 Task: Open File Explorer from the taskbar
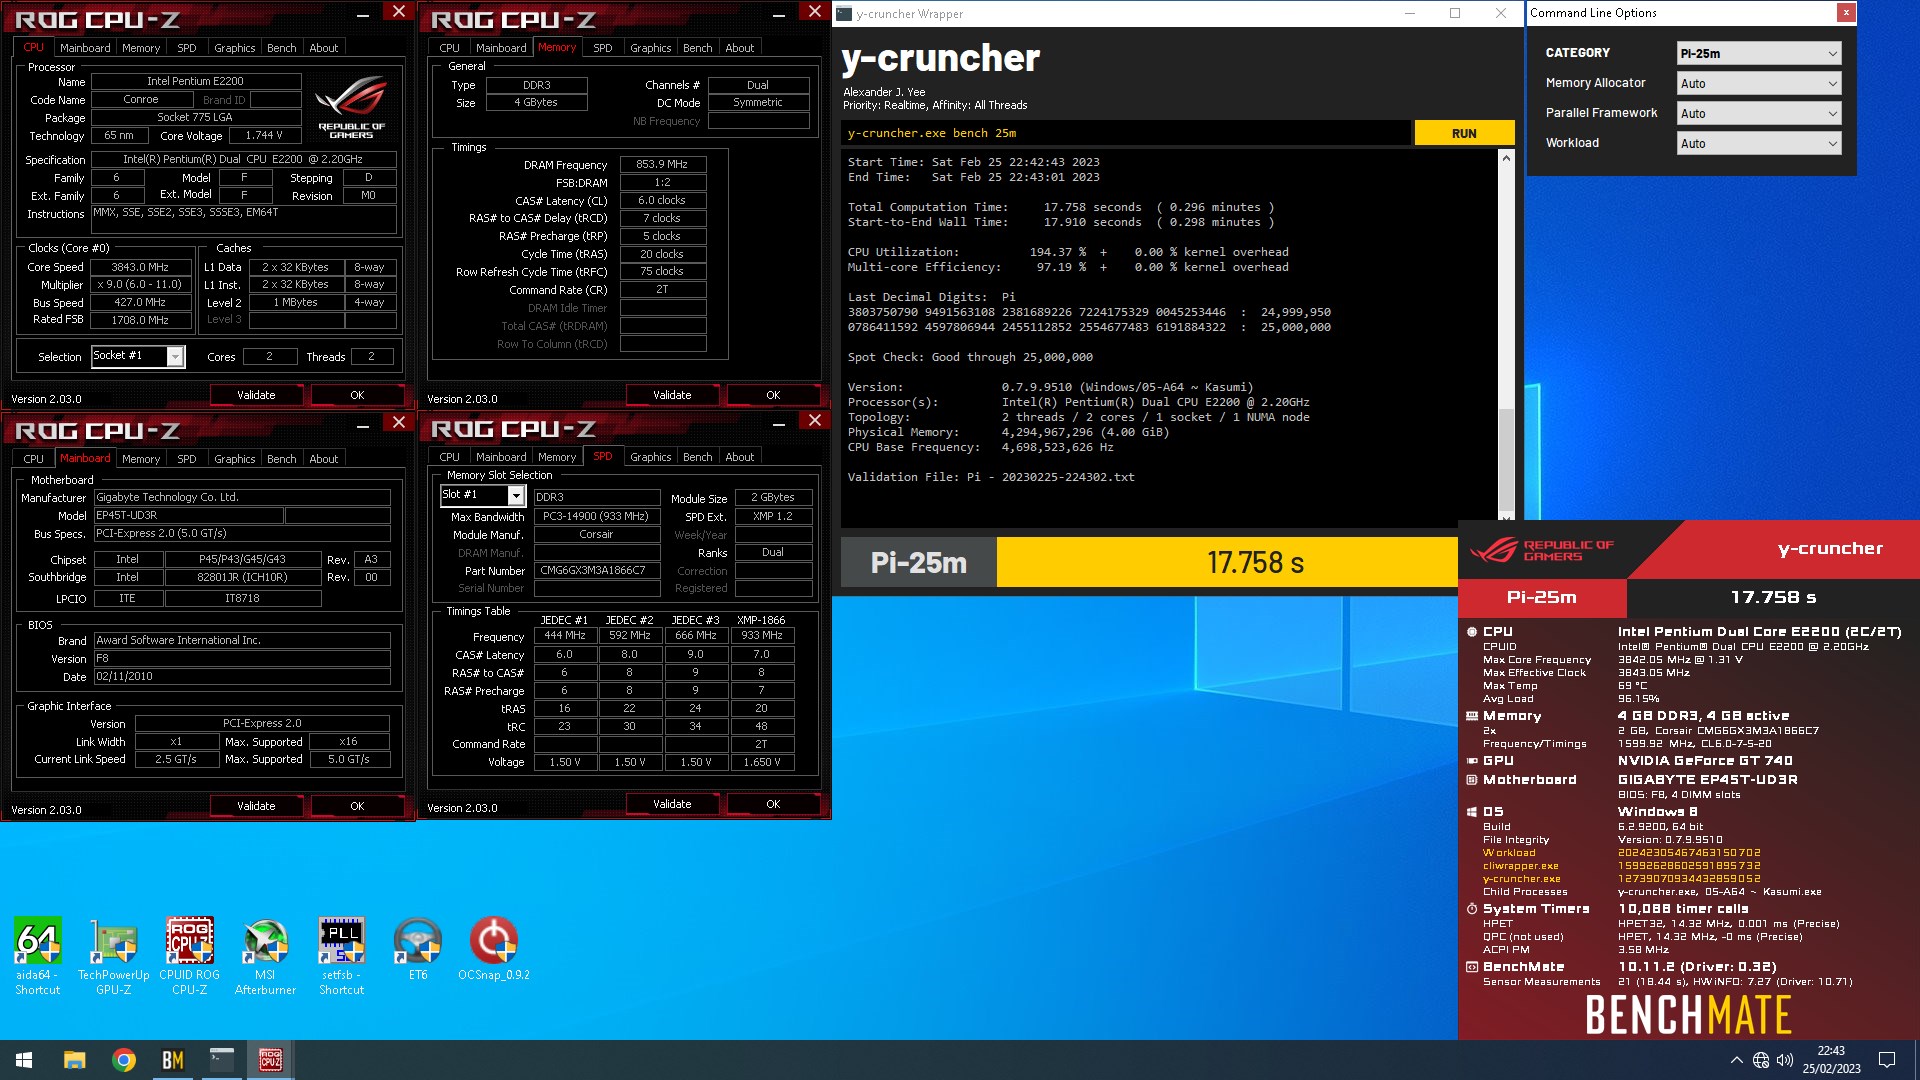(x=74, y=1060)
